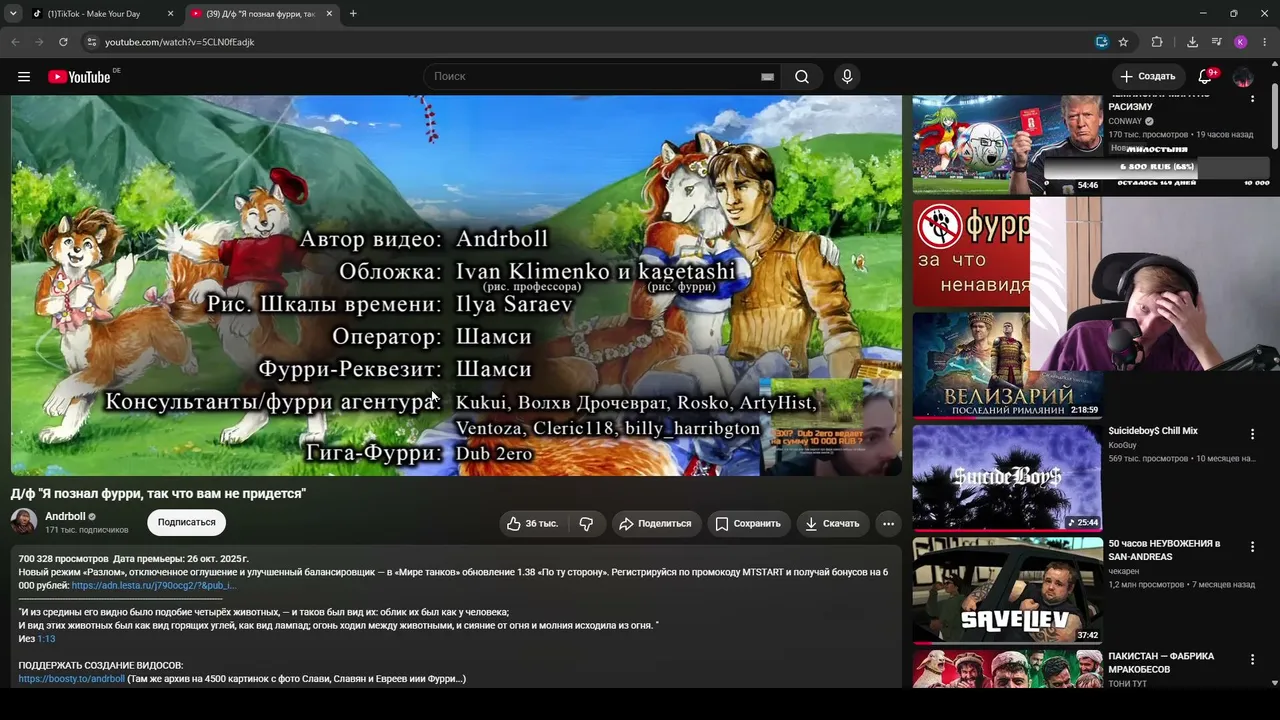Open the tab search dropdown arrow
Viewport: 1280px width, 720px height.
click(x=13, y=14)
